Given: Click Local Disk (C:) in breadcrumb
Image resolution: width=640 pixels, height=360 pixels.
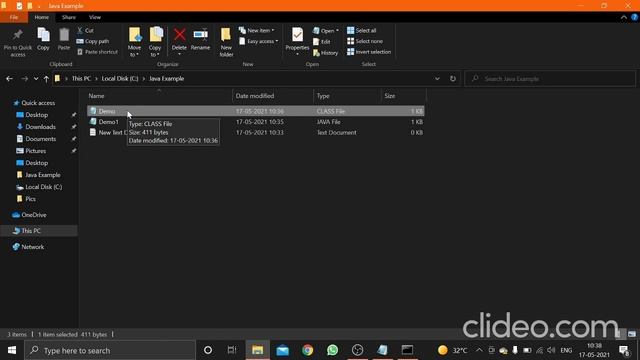Looking at the screenshot, I should tap(120, 78).
